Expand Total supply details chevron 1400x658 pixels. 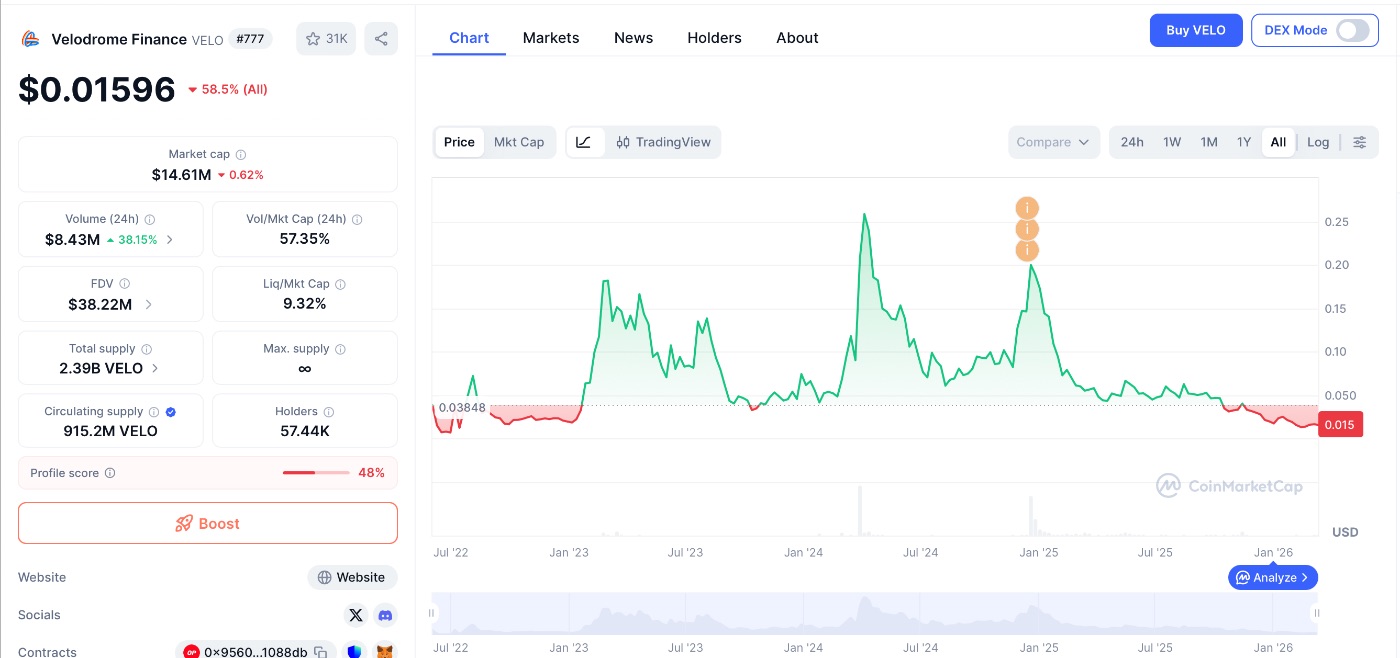[154, 368]
